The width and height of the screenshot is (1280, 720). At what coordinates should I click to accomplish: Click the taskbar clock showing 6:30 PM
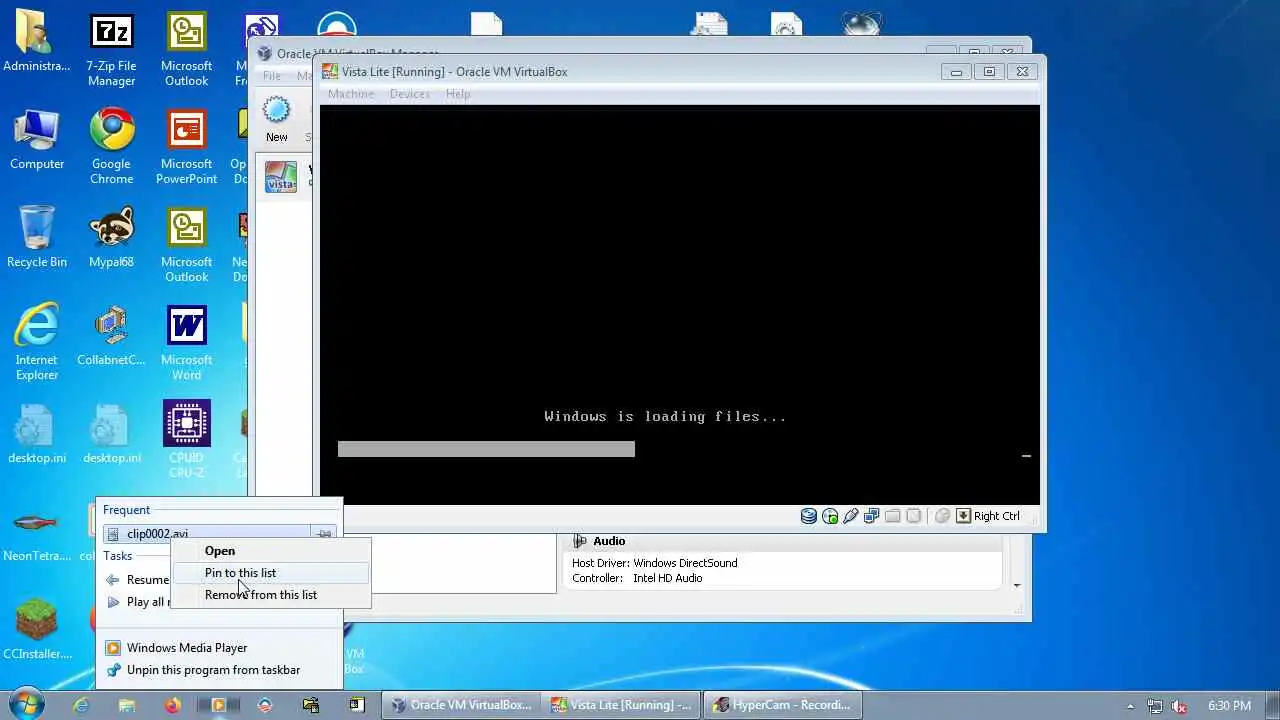tap(1229, 705)
